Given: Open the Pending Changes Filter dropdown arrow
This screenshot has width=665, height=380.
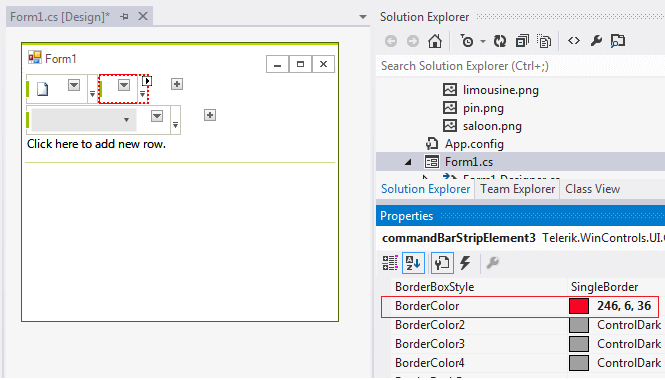Looking at the screenshot, I should pyautogui.click(x=483, y=42).
